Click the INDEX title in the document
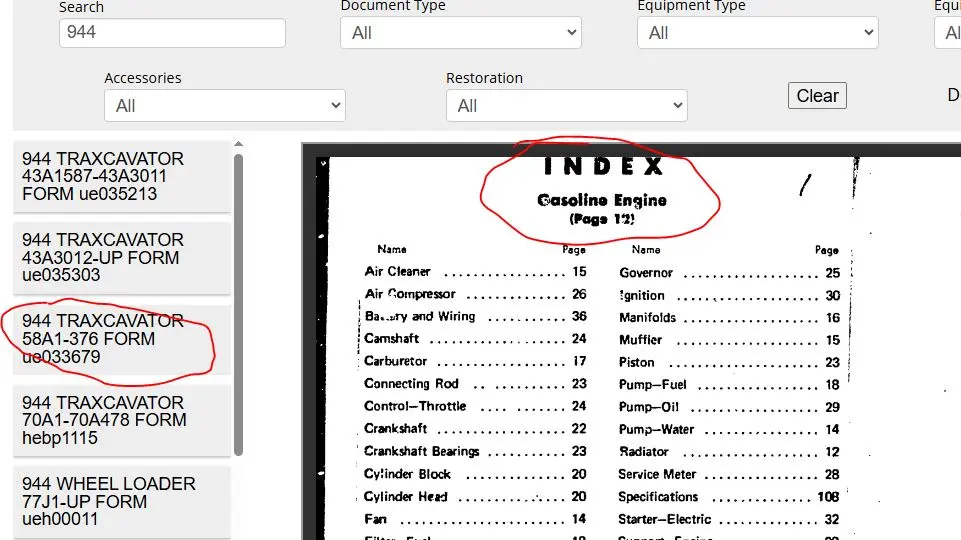961x540 pixels. 603,166
